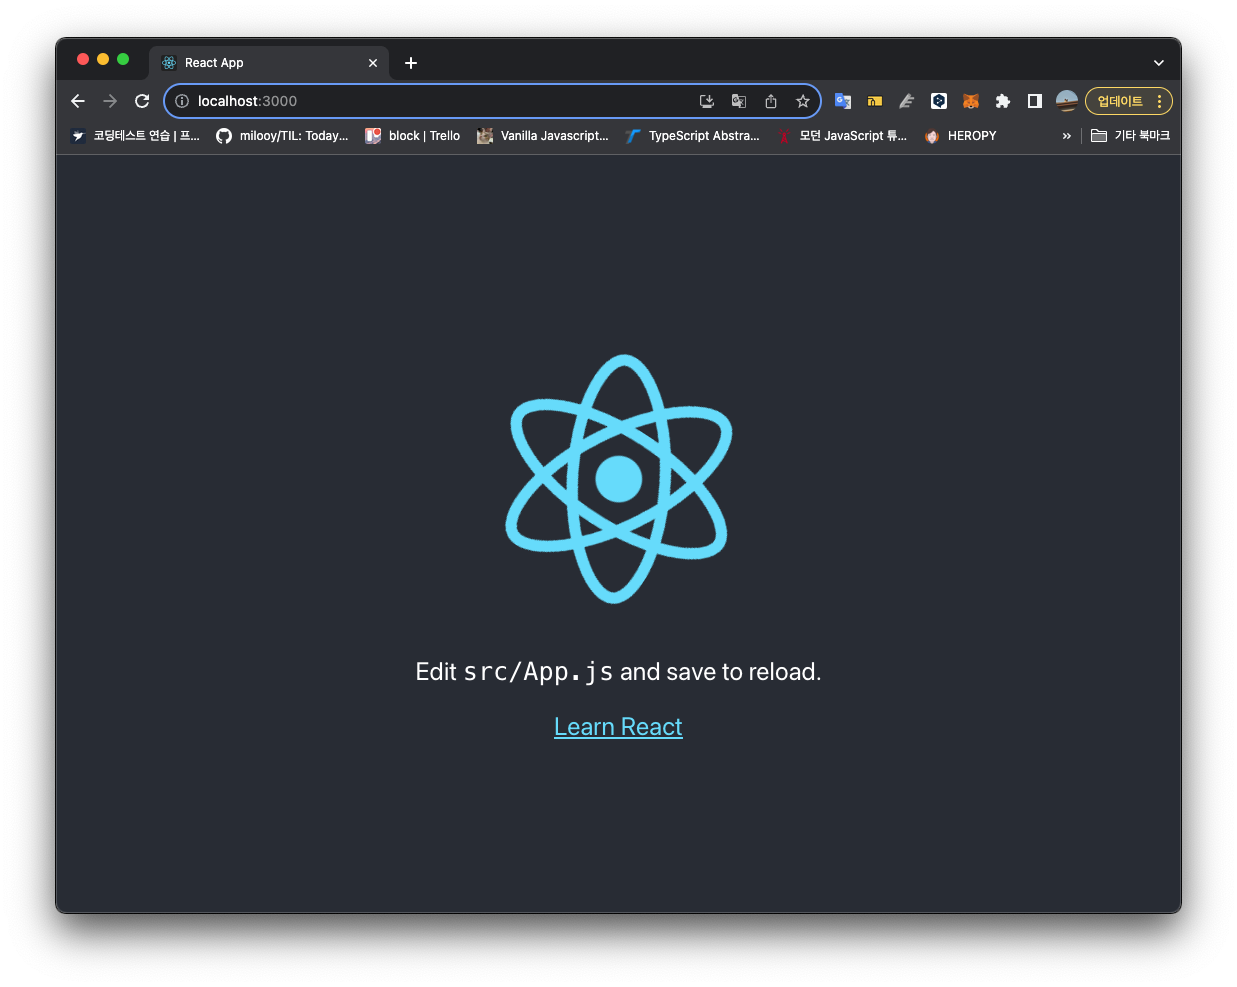Open the yellow extension icon in toolbar
The height and width of the screenshot is (987, 1237).
coord(875,101)
